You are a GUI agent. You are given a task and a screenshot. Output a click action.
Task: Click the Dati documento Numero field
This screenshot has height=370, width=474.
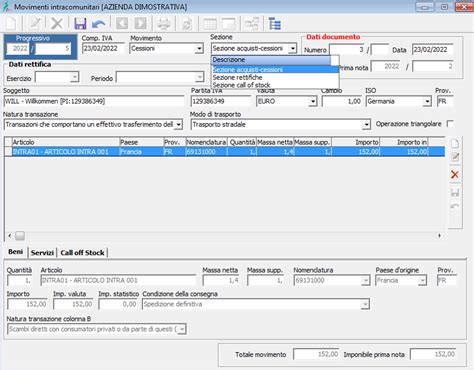[347, 50]
